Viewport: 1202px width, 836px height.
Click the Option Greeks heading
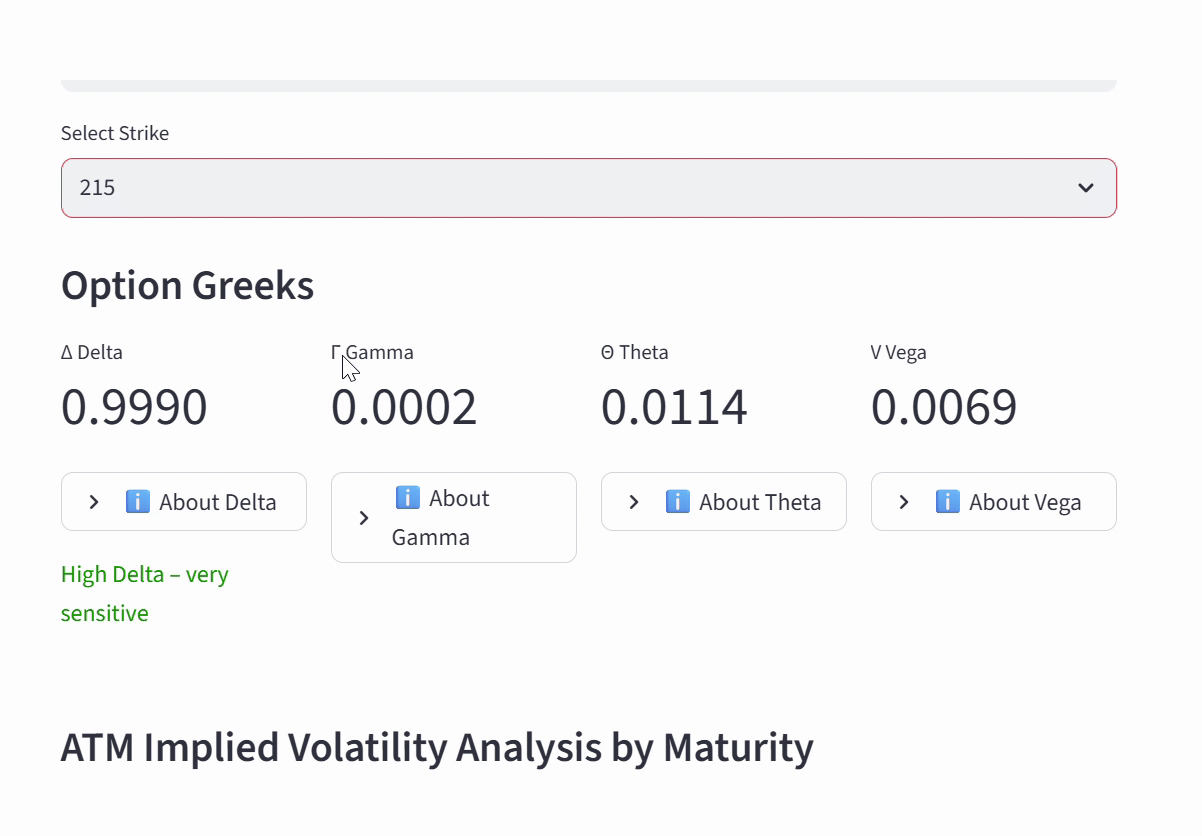point(187,286)
